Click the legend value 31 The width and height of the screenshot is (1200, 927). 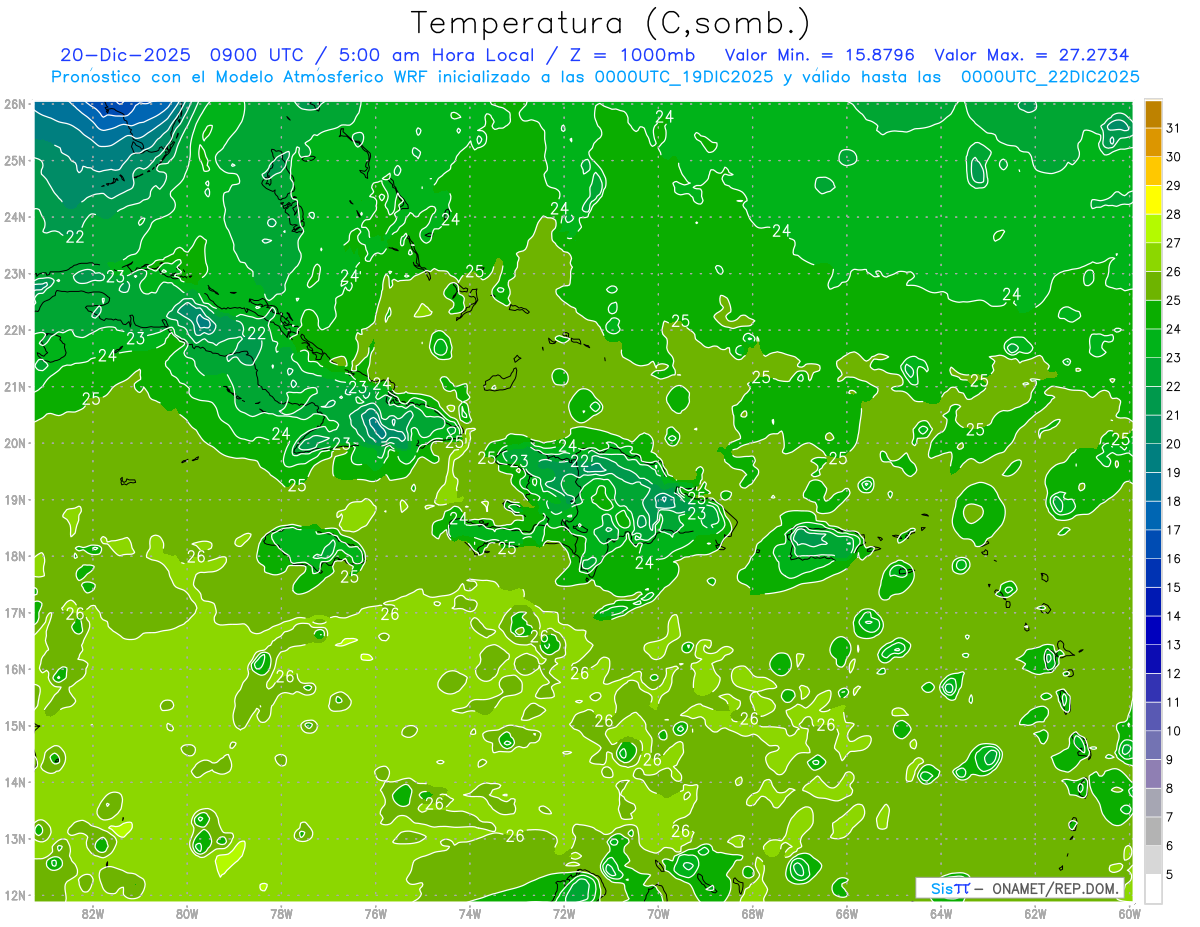coord(1173,128)
